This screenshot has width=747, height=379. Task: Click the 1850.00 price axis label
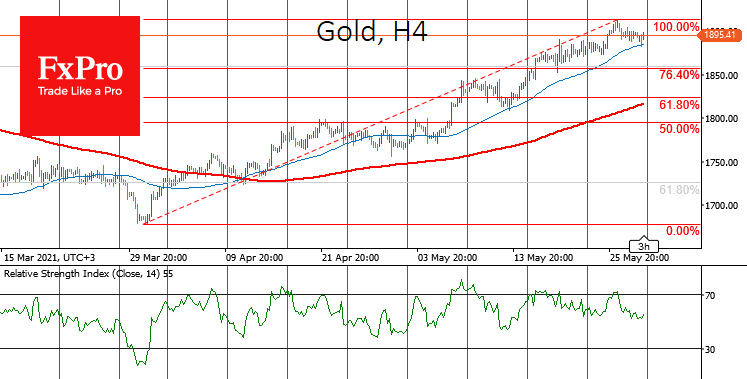click(x=722, y=75)
